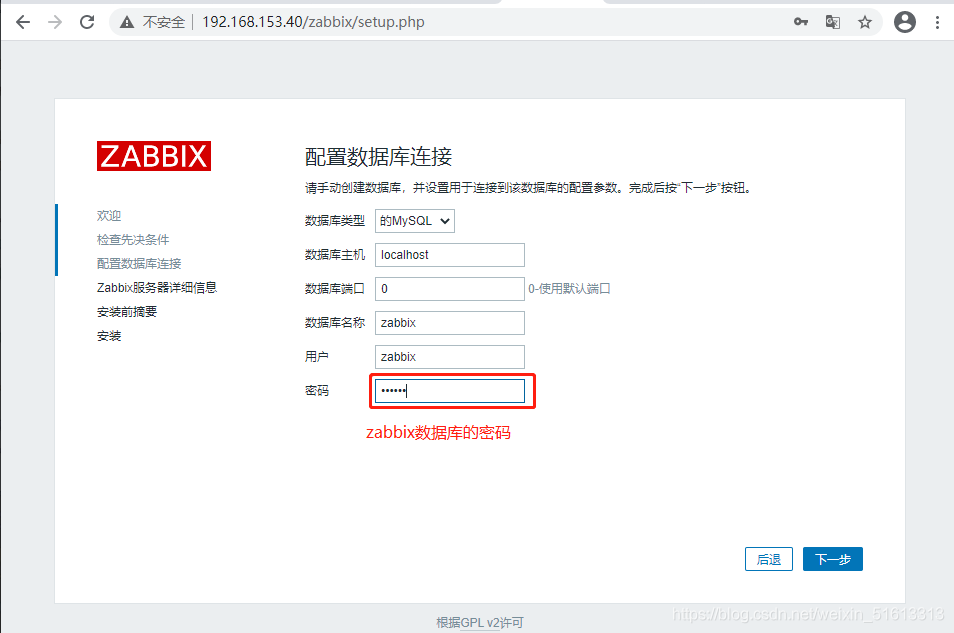
Task: Click the translate page icon
Action: point(833,23)
